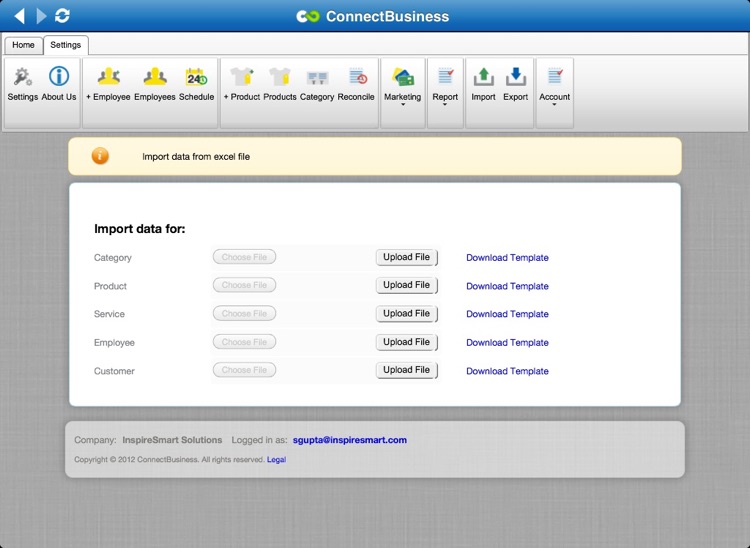
Task: Click the Export toolbar icon
Action: coord(516,77)
